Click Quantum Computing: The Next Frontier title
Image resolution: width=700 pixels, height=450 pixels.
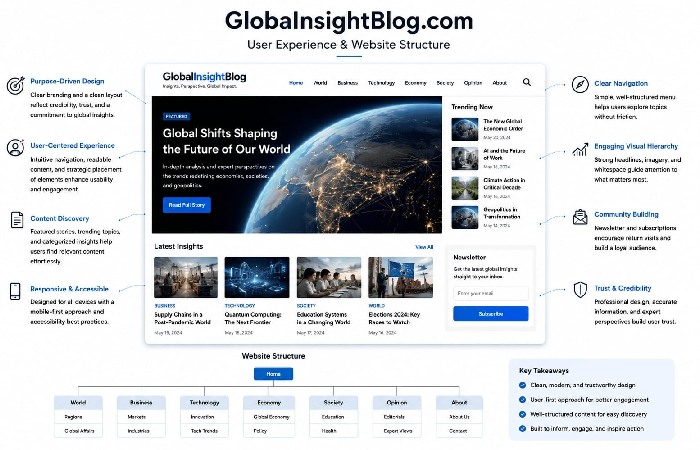253,318
